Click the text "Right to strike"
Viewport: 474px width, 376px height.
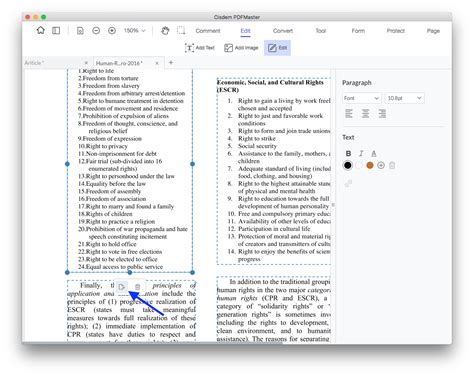[257, 138]
